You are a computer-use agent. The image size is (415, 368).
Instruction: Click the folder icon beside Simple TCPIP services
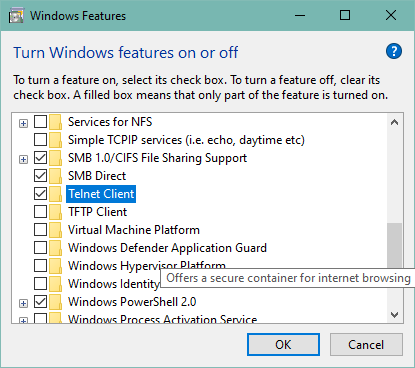55,140
